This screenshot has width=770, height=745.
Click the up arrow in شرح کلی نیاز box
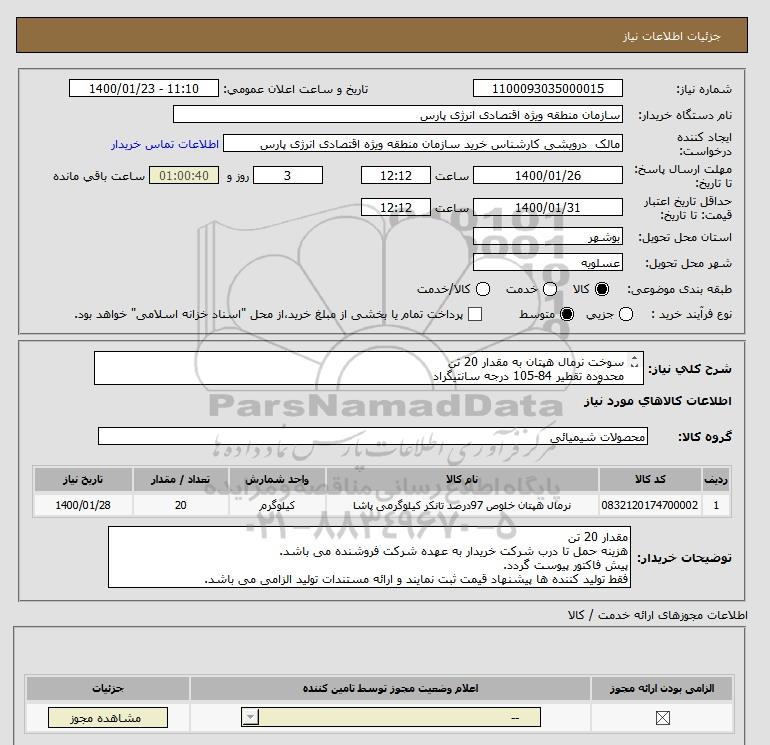(634, 359)
